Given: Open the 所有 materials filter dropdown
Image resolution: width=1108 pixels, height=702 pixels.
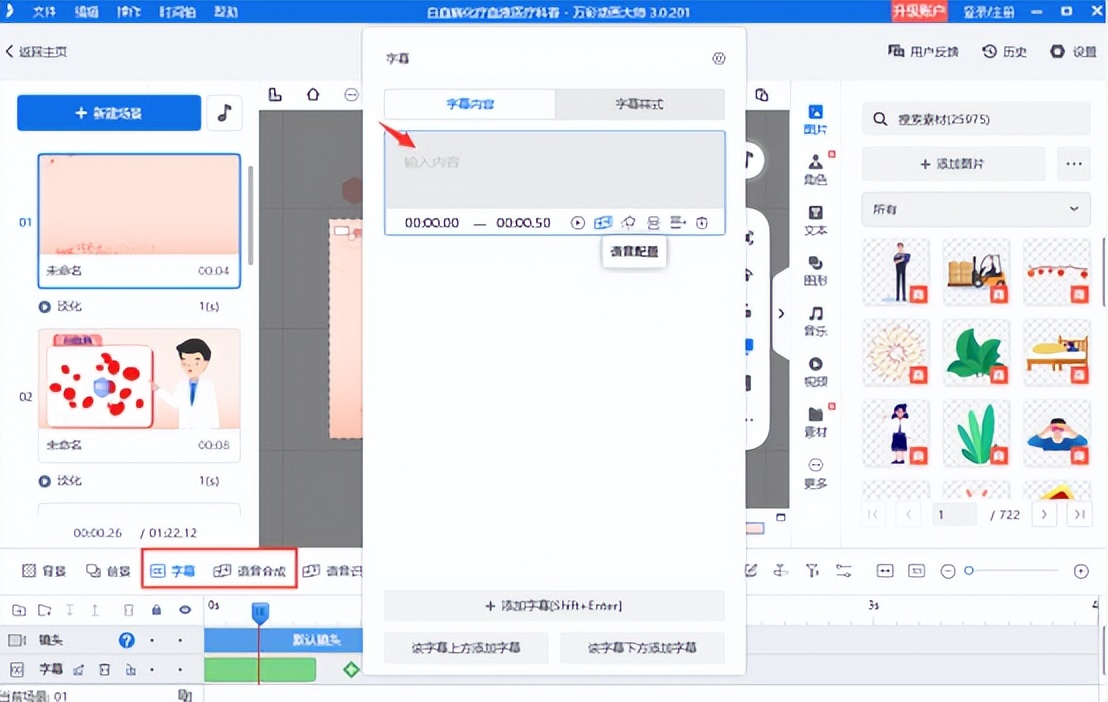Looking at the screenshot, I should point(975,209).
